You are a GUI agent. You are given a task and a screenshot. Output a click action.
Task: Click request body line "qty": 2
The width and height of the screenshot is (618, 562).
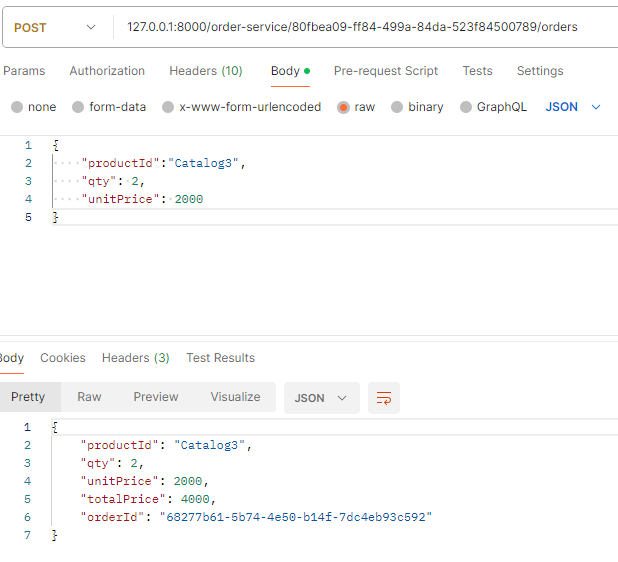pos(113,181)
